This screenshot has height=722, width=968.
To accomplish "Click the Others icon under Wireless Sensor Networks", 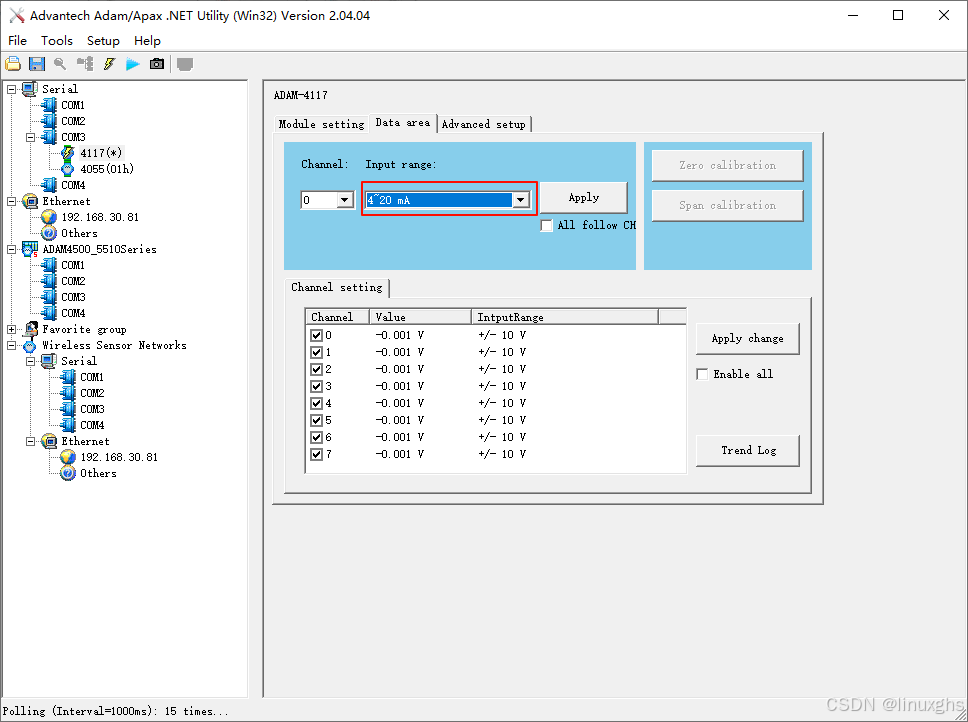I will [x=68, y=473].
